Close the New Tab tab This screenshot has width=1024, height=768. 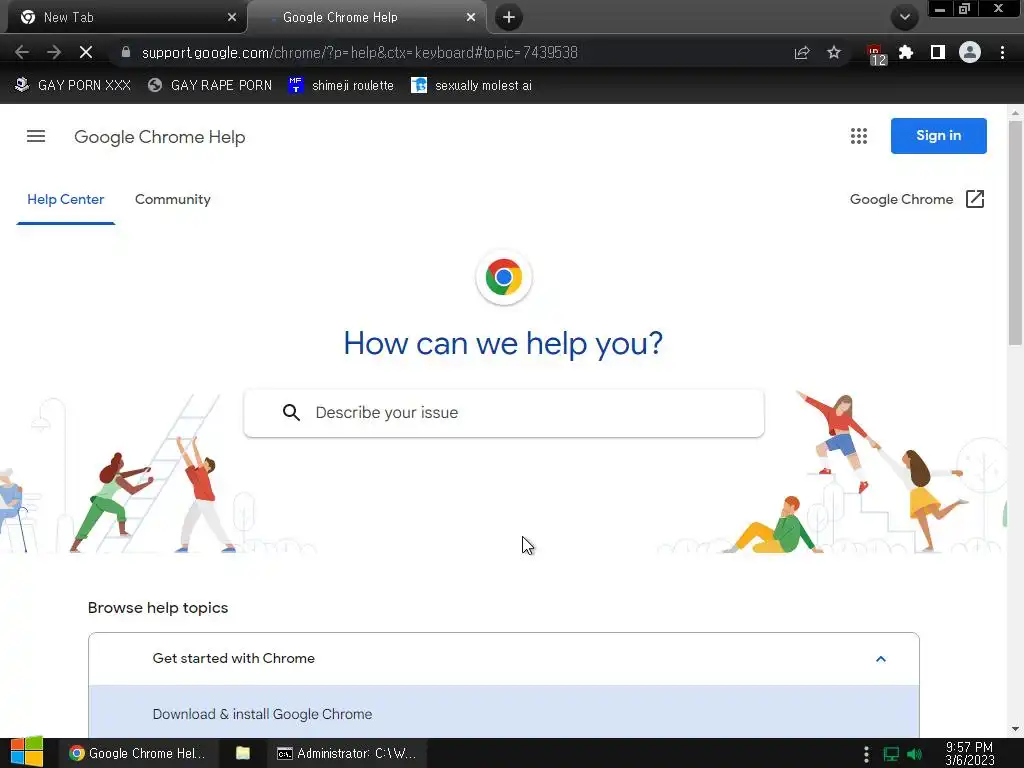(232, 18)
